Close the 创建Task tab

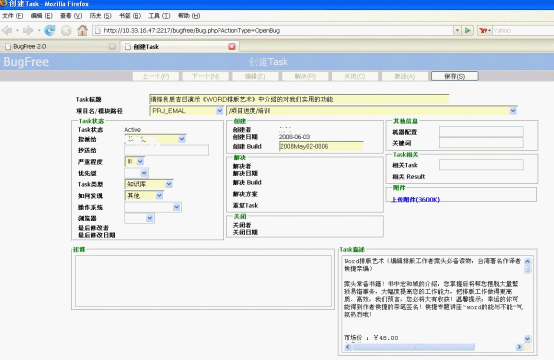(x=232, y=46)
